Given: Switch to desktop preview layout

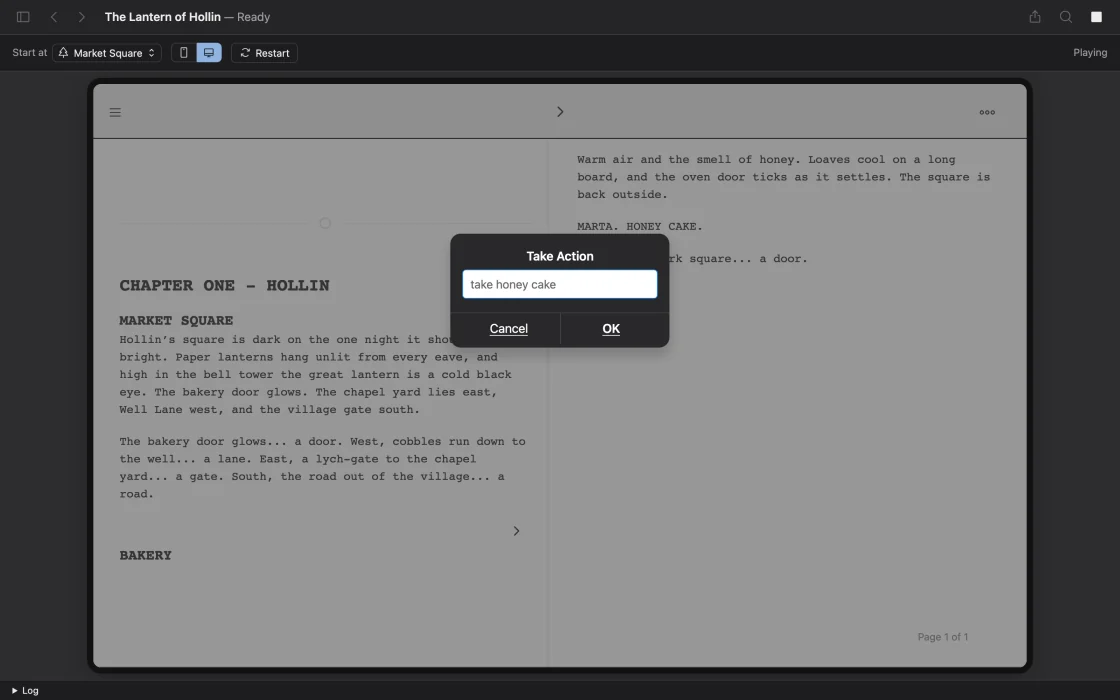Looking at the screenshot, I should tap(209, 53).
